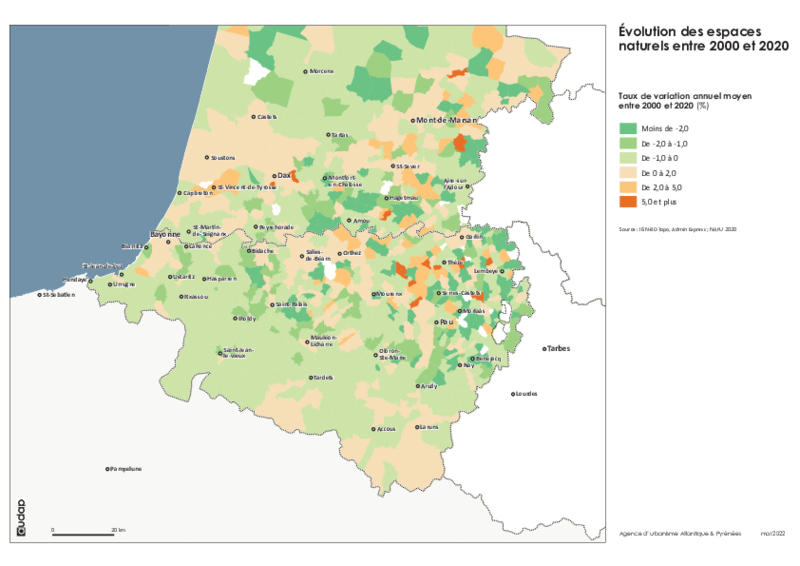Screen dimensions: 800x566
Task: Click the Salies-de-Béarn label
Action: [x=317, y=256]
